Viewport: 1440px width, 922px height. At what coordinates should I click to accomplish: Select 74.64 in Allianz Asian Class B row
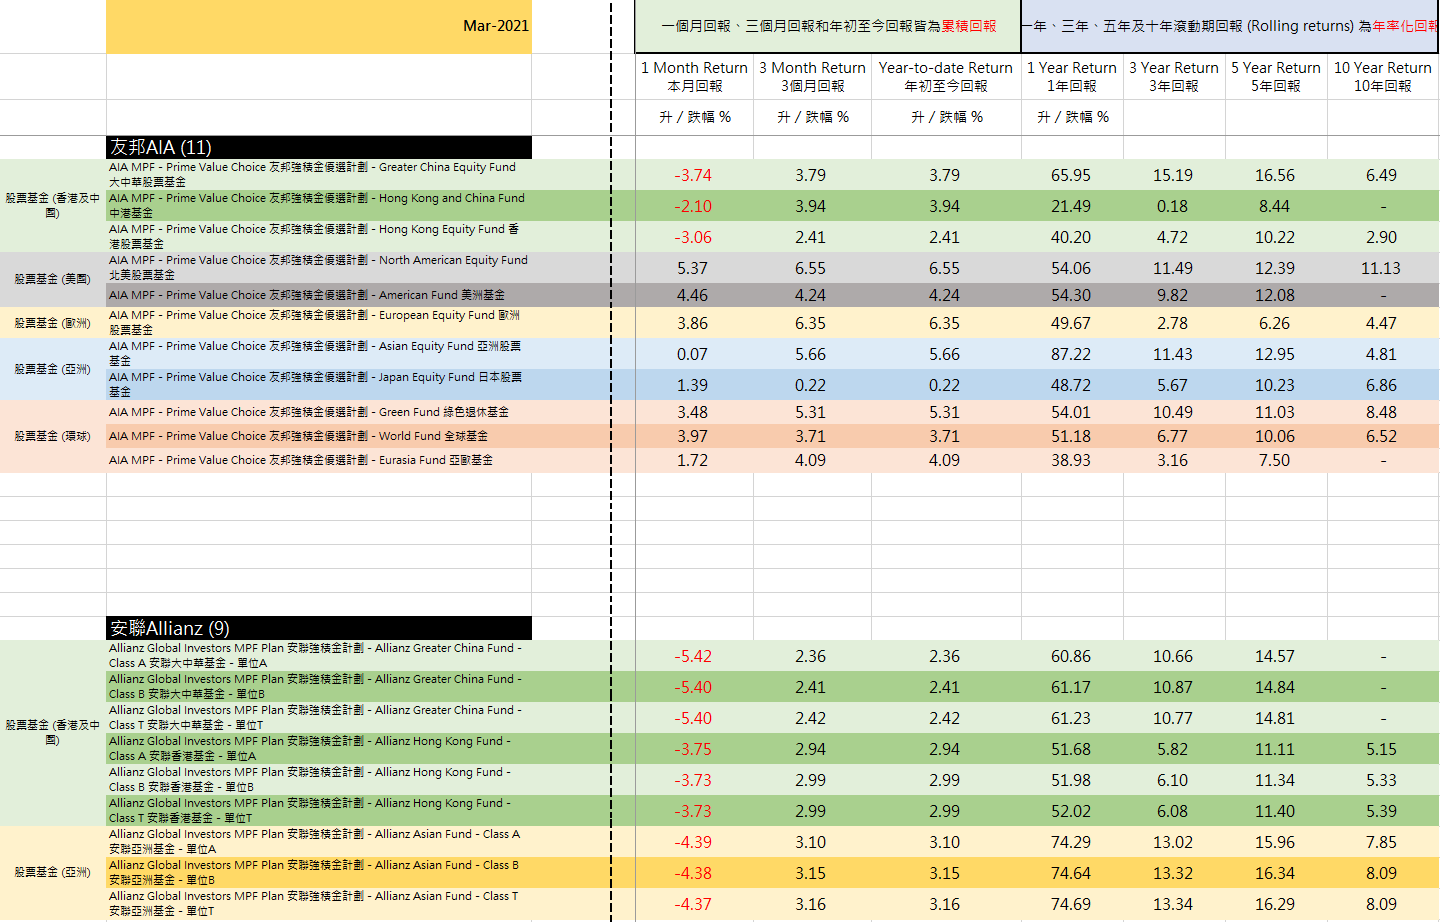(x=1071, y=873)
